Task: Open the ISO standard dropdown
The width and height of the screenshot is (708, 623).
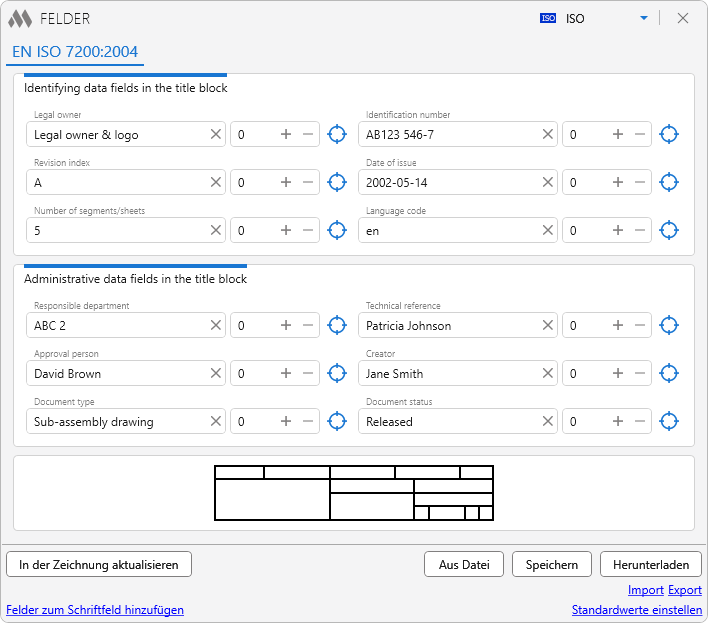Action: click(644, 18)
